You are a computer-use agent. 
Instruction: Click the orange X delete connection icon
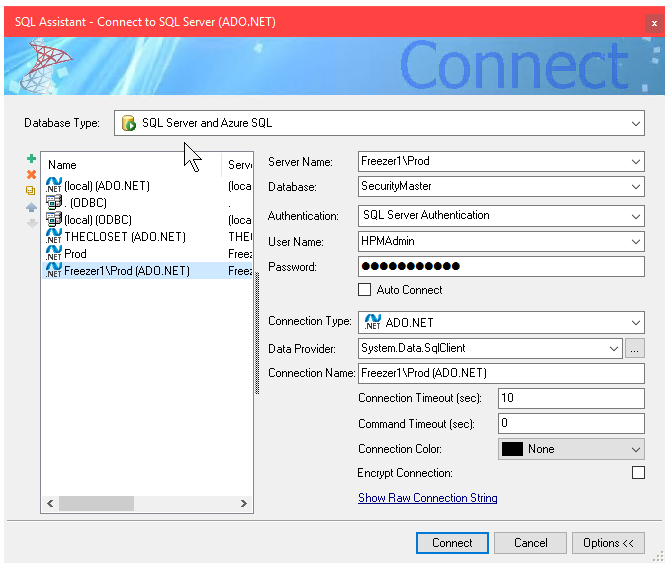31,175
